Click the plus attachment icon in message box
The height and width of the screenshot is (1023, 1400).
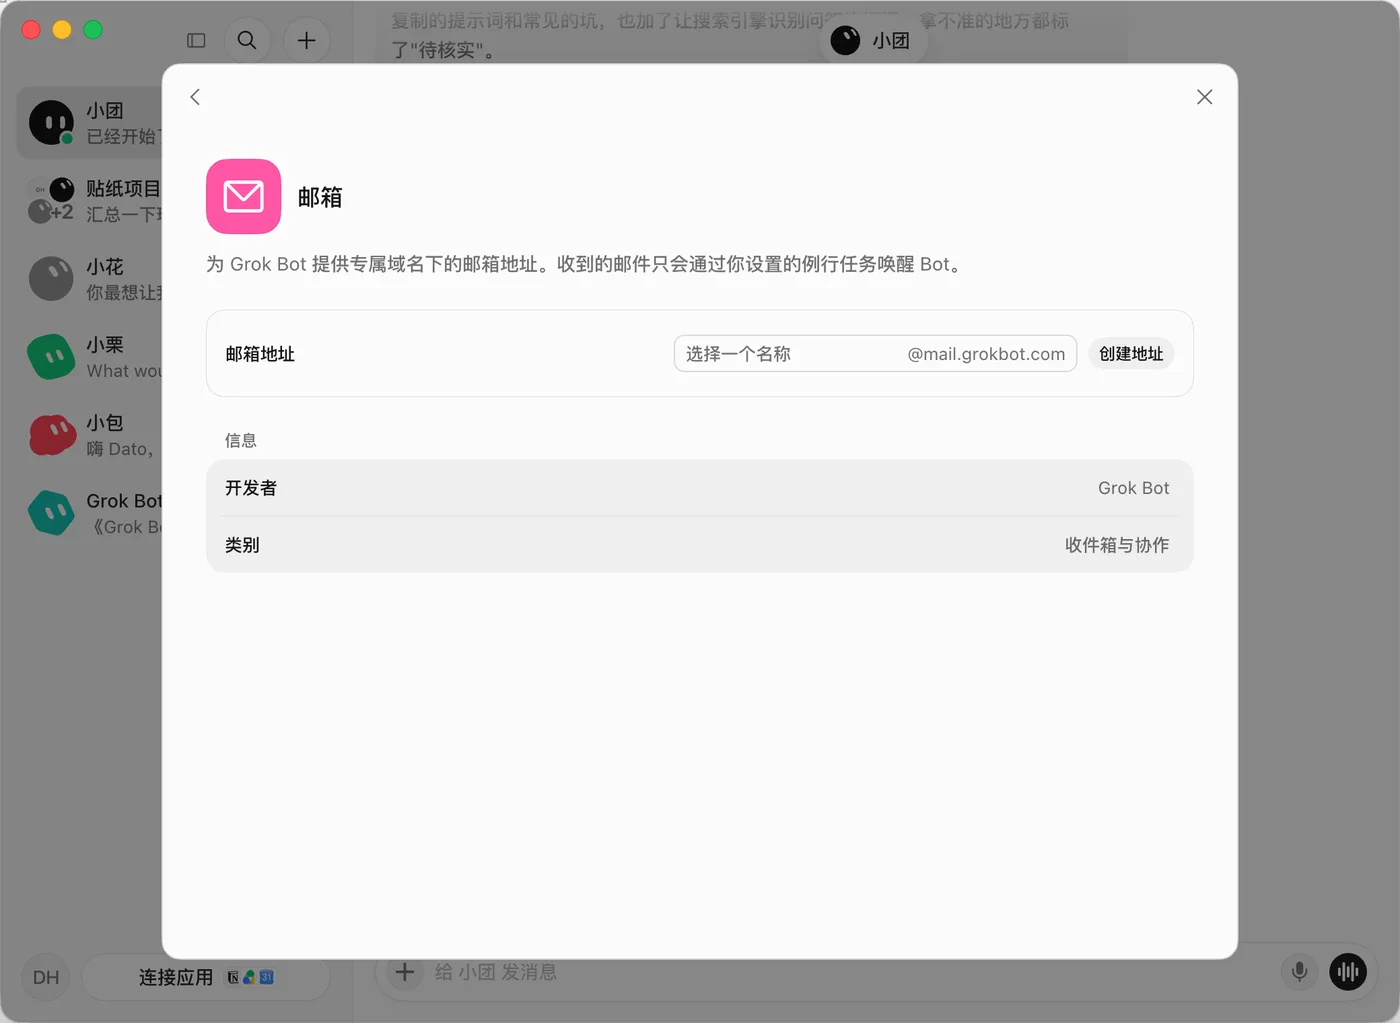click(x=405, y=971)
